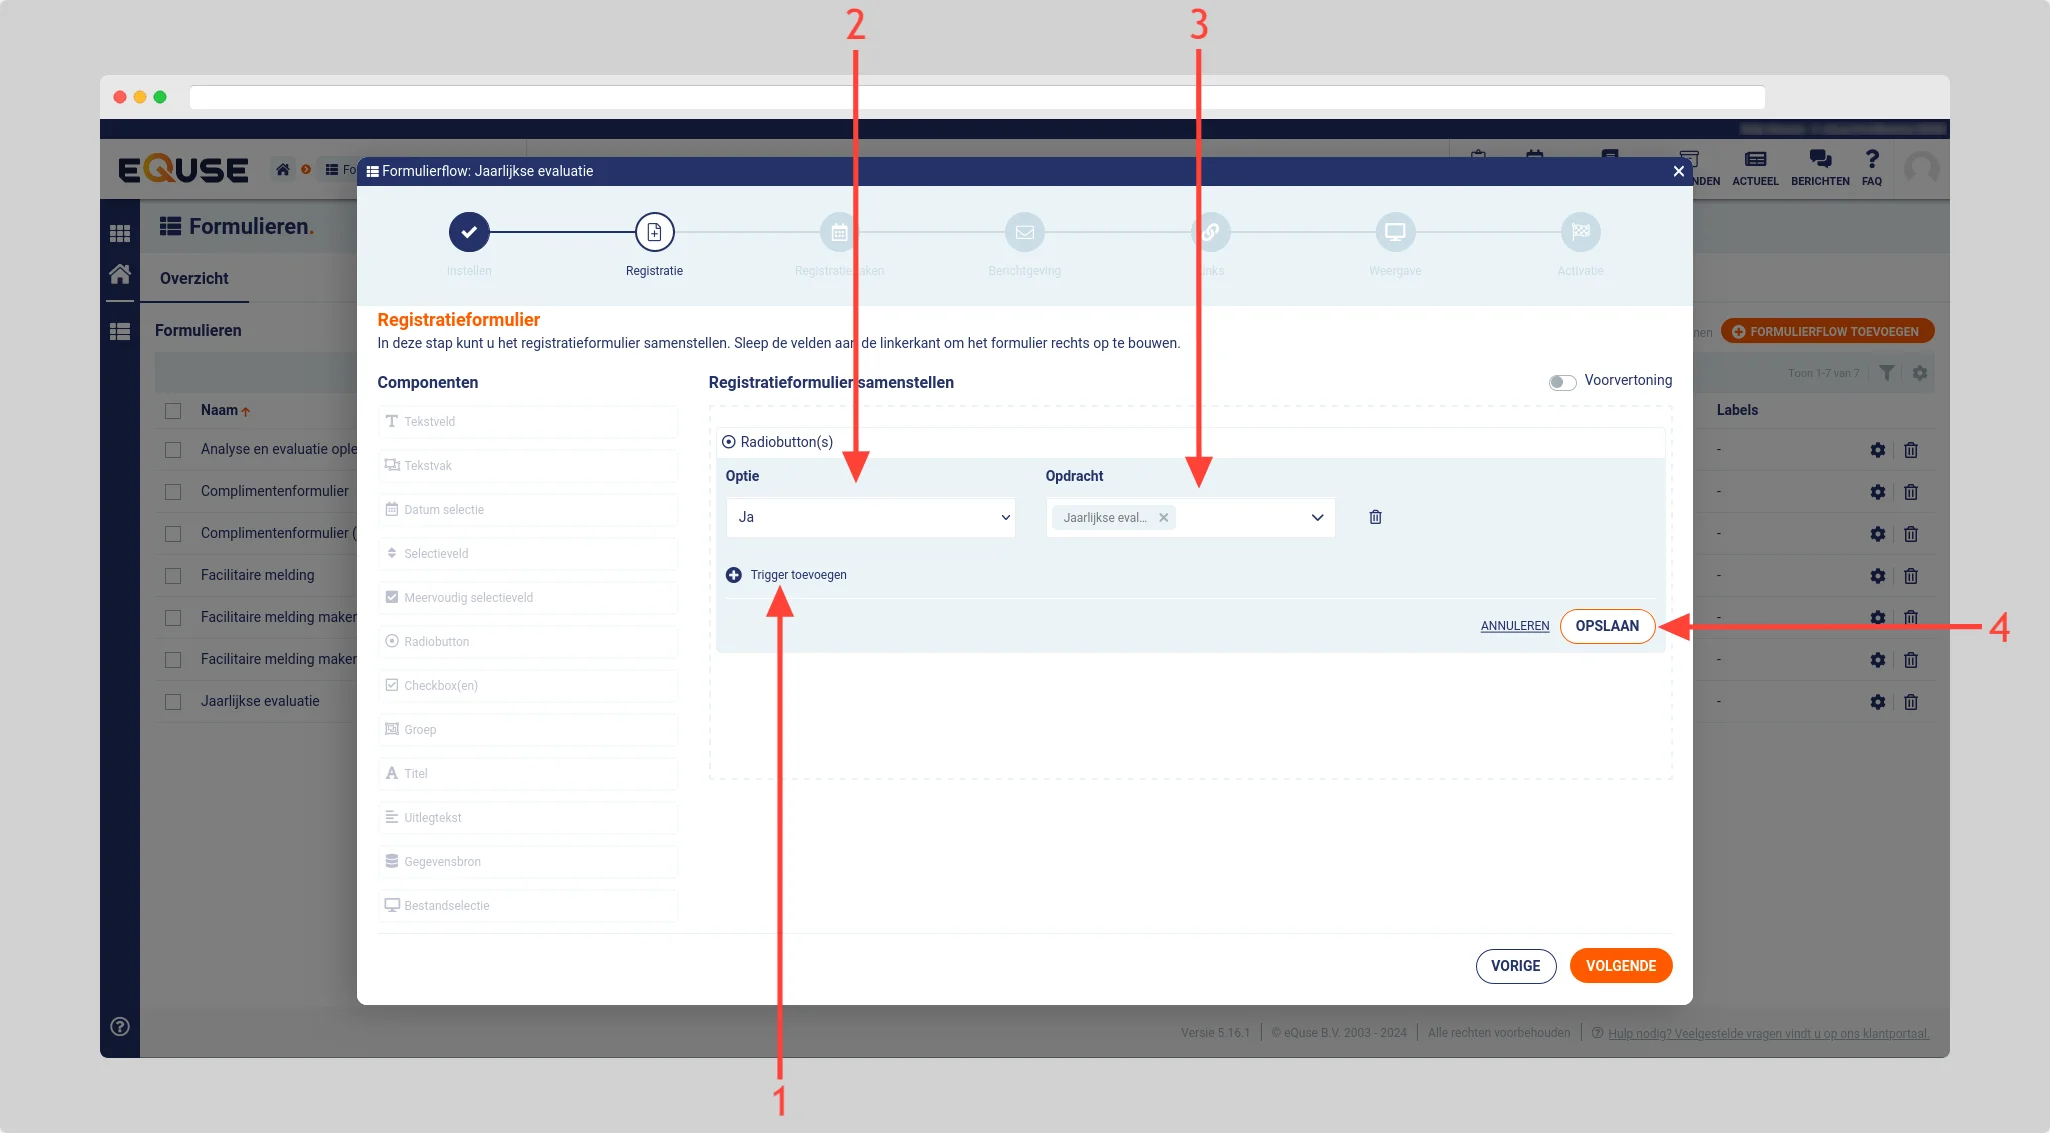Image resolution: width=2050 pixels, height=1133 pixels.
Task: Sort by the Naam column header
Action: point(219,410)
